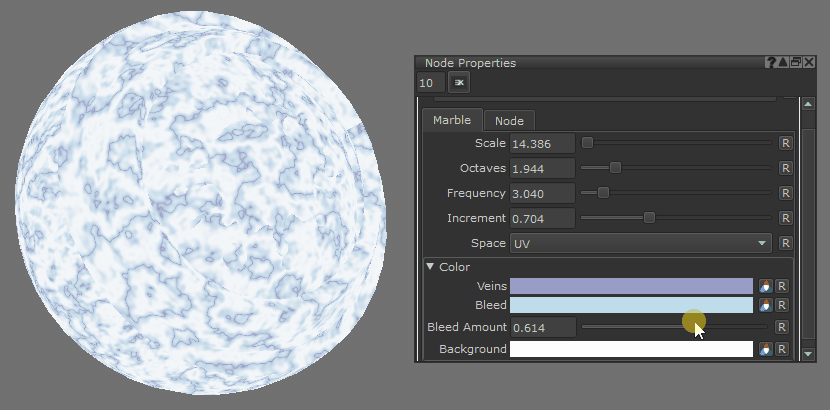This screenshot has width=830, height=410.
Task: Open the color picker icon for Background
Action: [x=766, y=350]
